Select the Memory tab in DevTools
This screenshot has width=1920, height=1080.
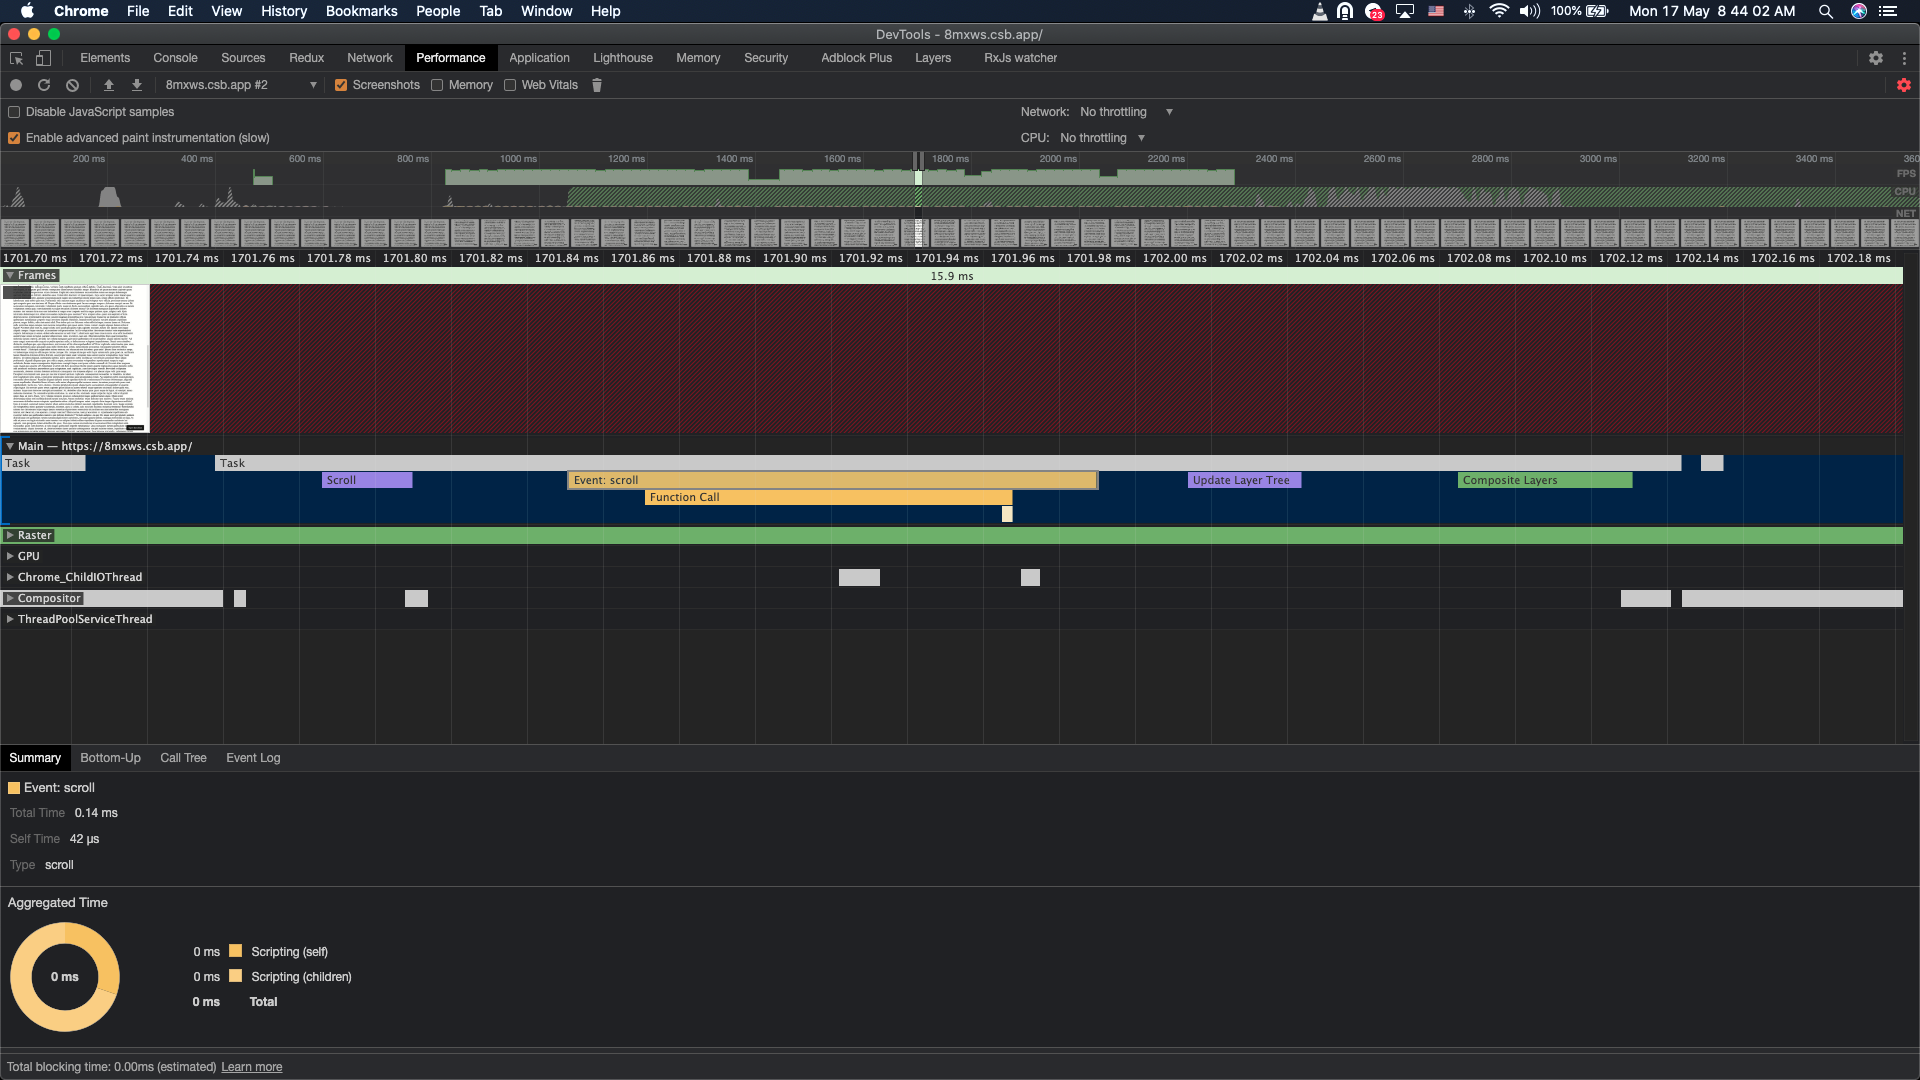coord(696,58)
